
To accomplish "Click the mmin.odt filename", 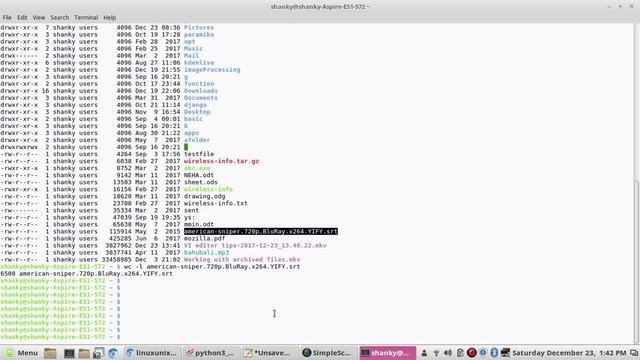I will click(199, 224).
